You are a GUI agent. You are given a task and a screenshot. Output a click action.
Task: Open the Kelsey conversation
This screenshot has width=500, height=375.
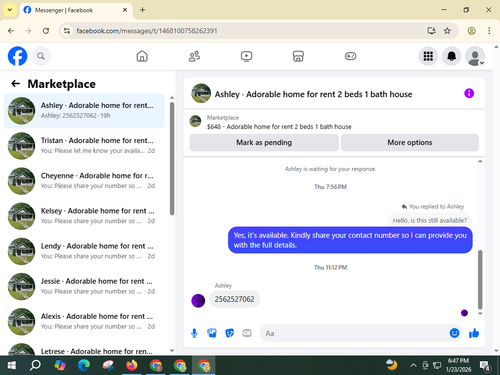pyautogui.click(x=84, y=216)
